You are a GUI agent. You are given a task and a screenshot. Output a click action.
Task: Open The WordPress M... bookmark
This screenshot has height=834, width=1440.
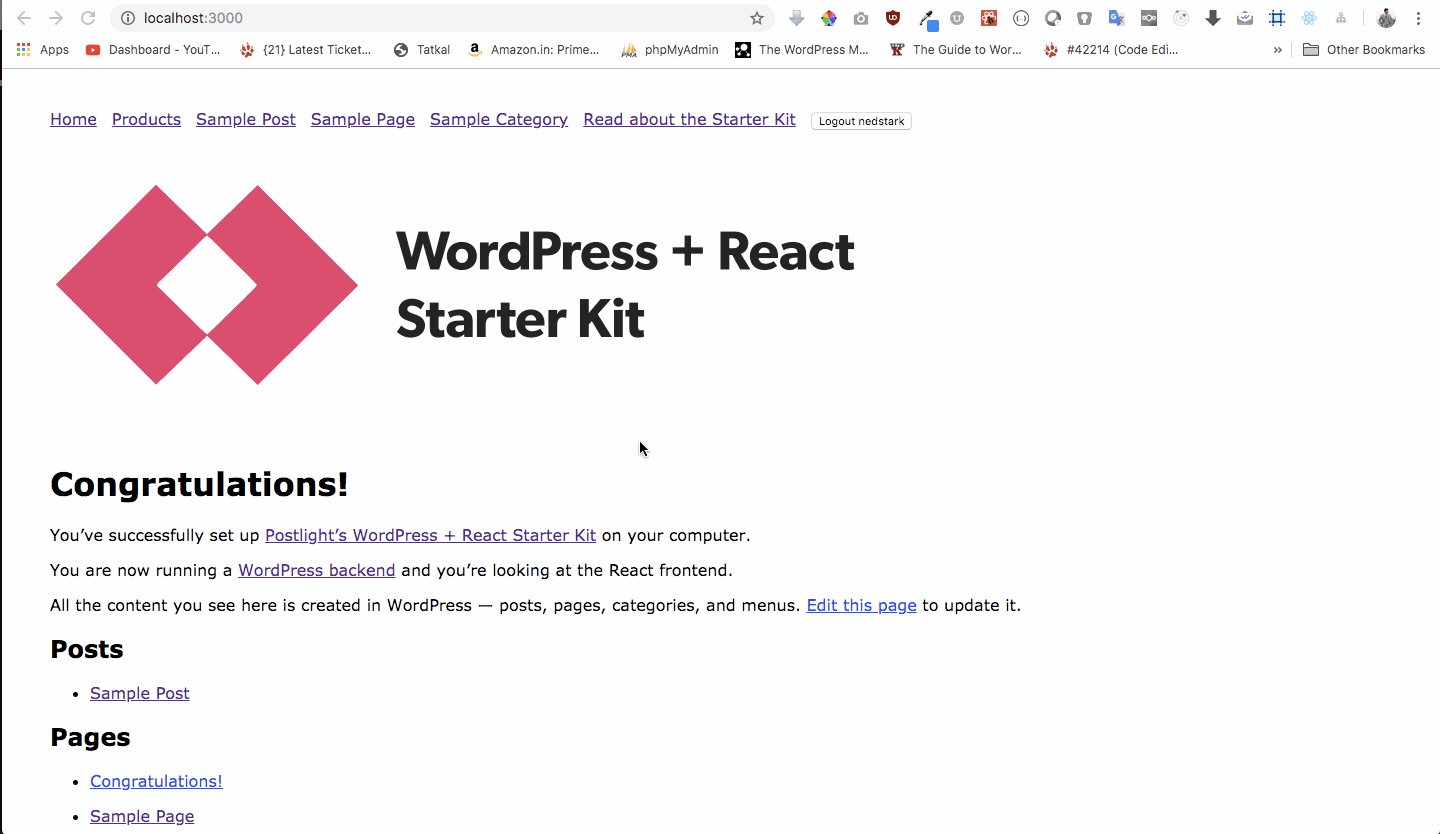click(x=802, y=49)
